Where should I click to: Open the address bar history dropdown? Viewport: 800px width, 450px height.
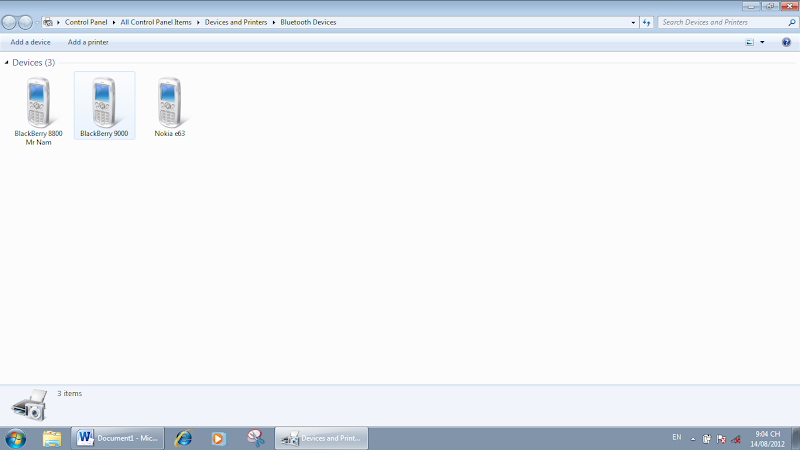(633, 22)
